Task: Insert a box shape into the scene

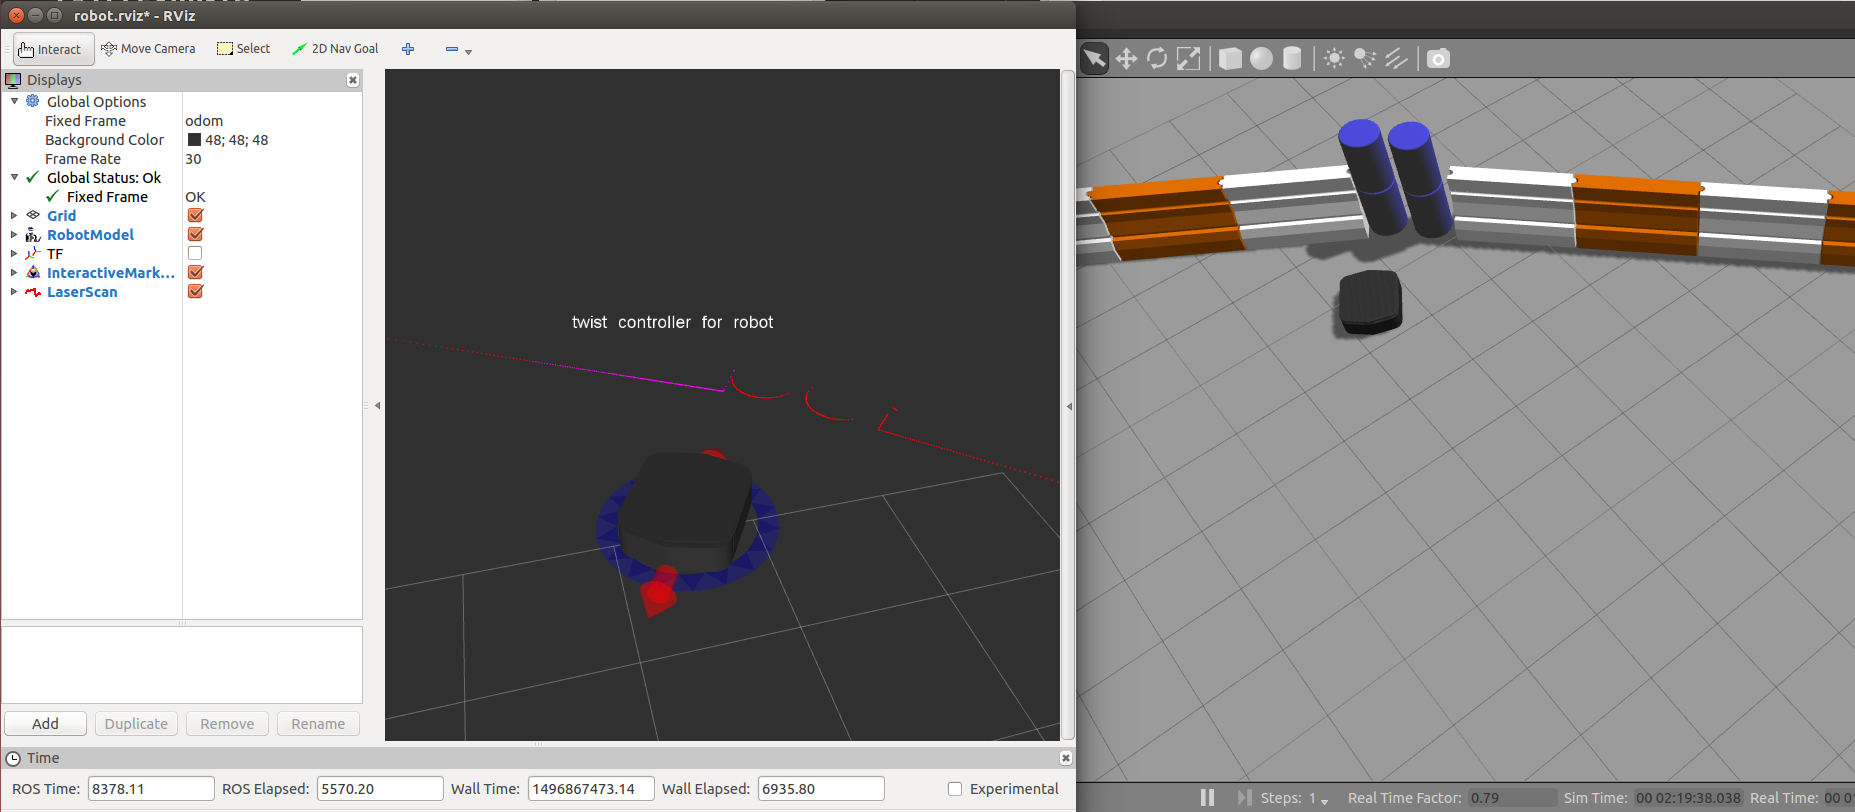Action: (x=1230, y=59)
